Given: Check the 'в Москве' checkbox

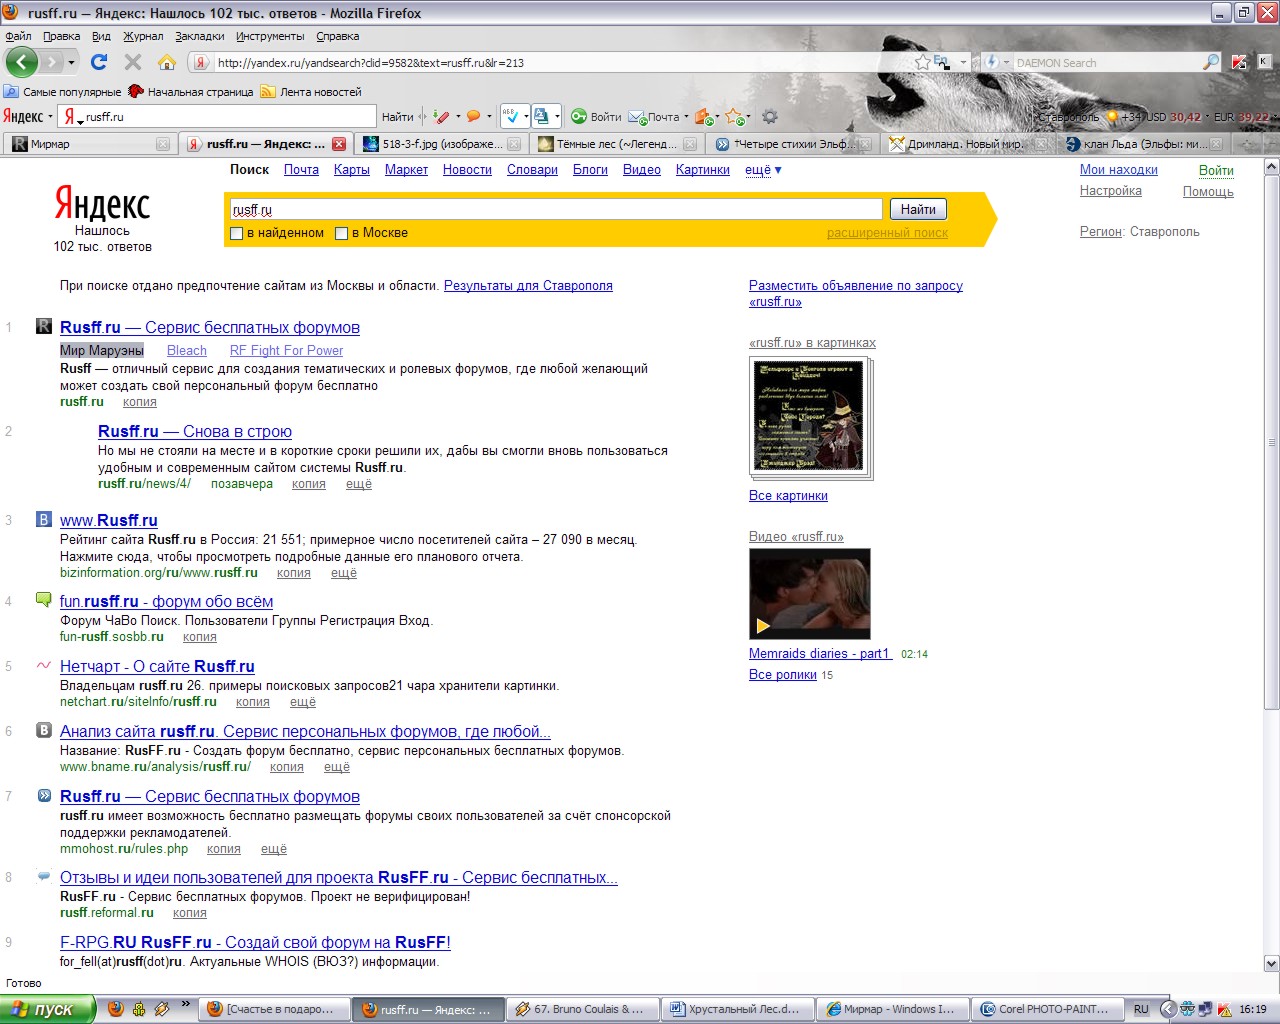Looking at the screenshot, I should pyautogui.click(x=341, y=233).
